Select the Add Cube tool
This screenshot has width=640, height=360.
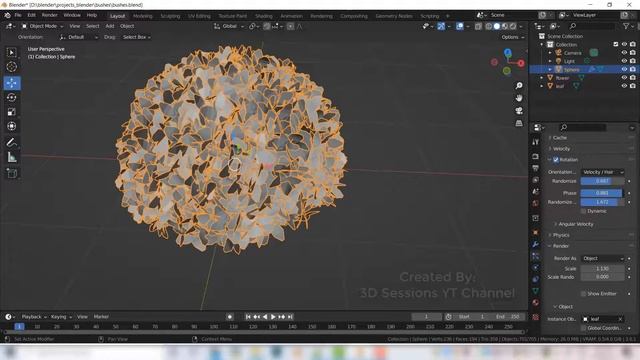pyautogui.click(x=11, y=173)
